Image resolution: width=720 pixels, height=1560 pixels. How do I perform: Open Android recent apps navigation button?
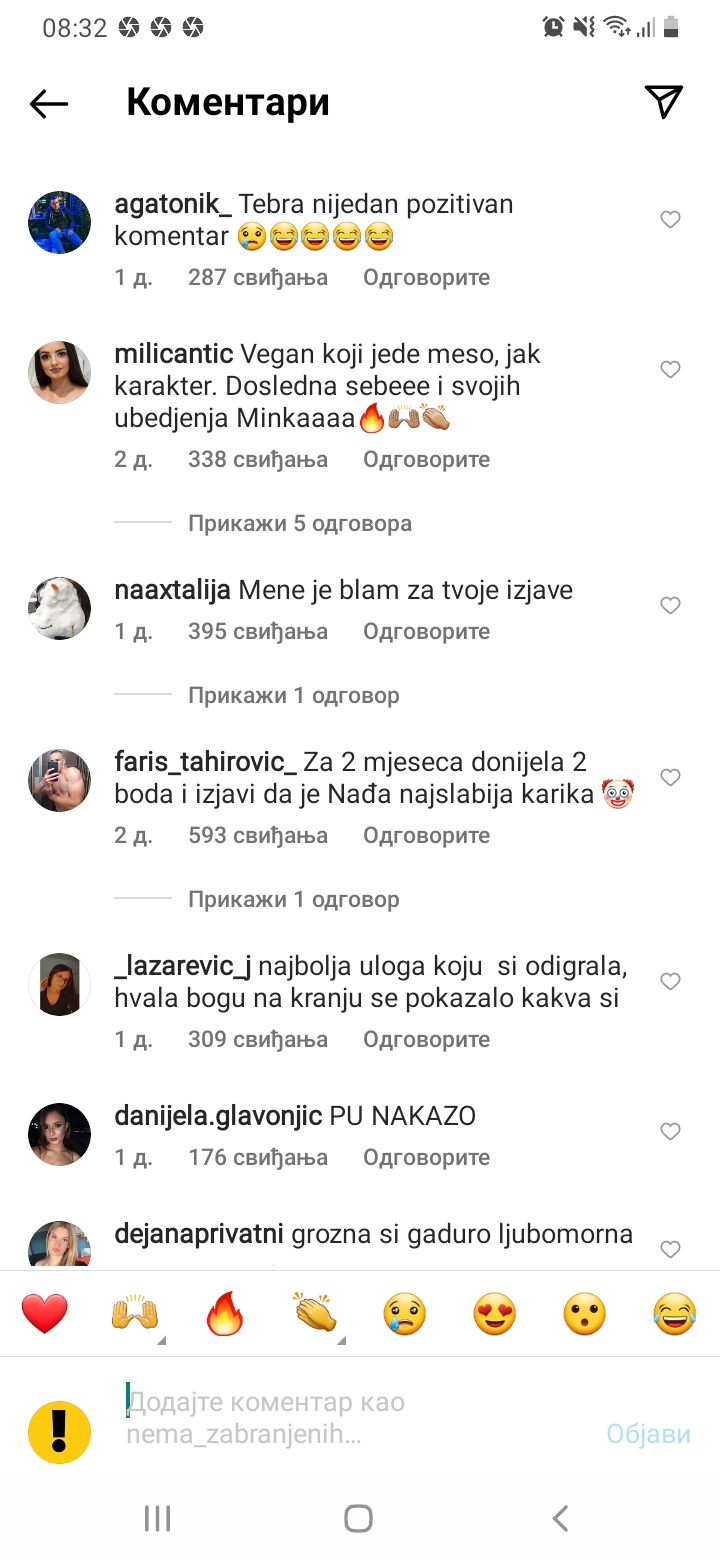point(158,1518)
